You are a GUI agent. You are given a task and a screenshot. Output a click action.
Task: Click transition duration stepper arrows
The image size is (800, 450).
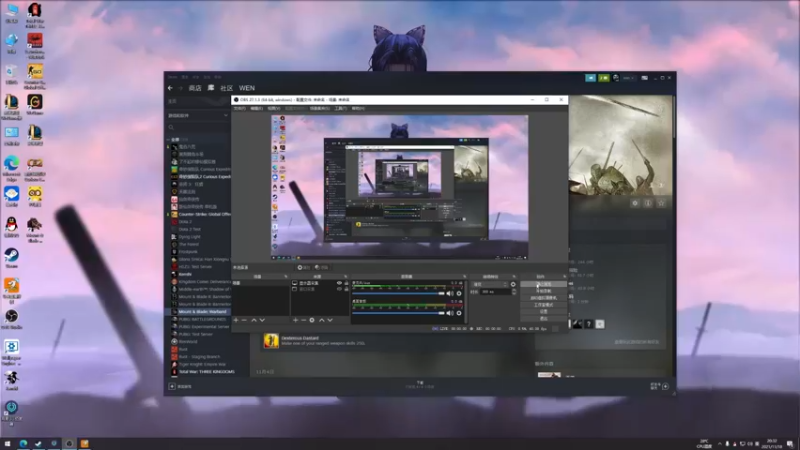click(514, 292)
